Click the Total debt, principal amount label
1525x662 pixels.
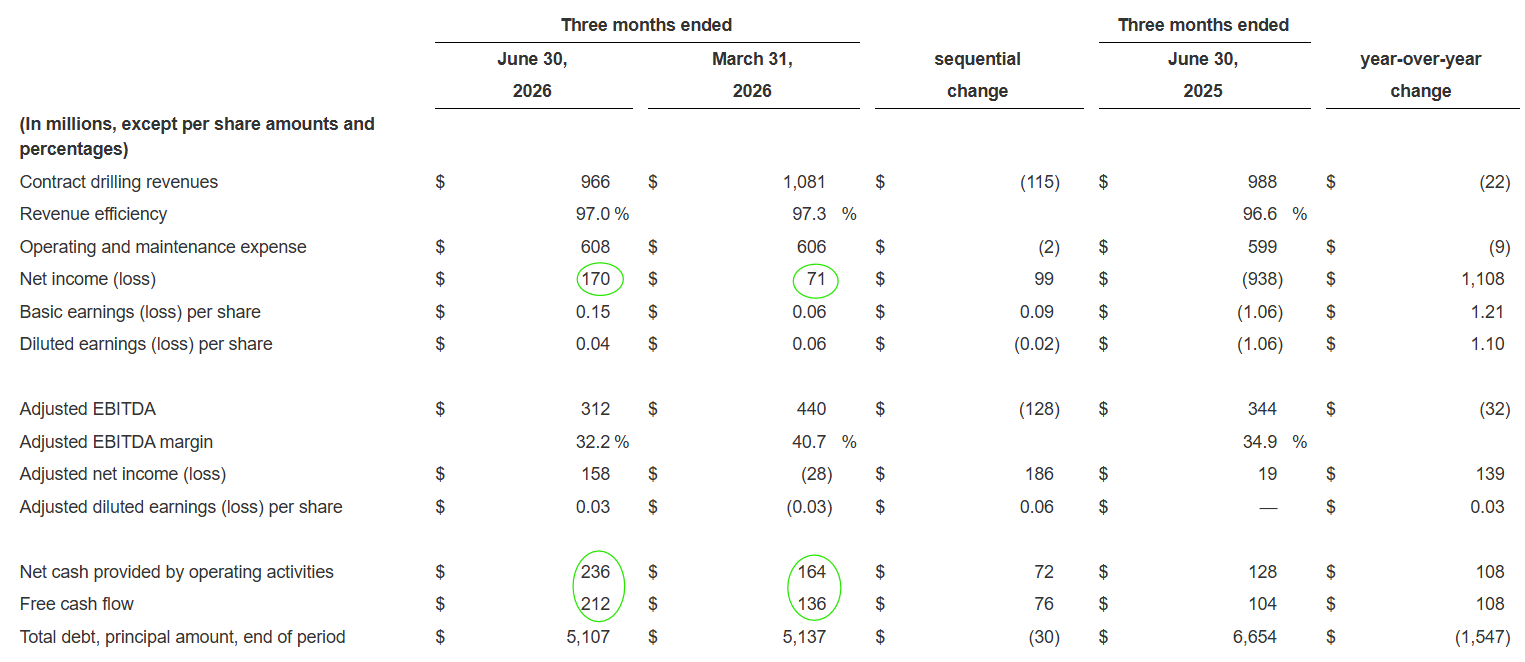pyautogui.click(x=182, y=637)
